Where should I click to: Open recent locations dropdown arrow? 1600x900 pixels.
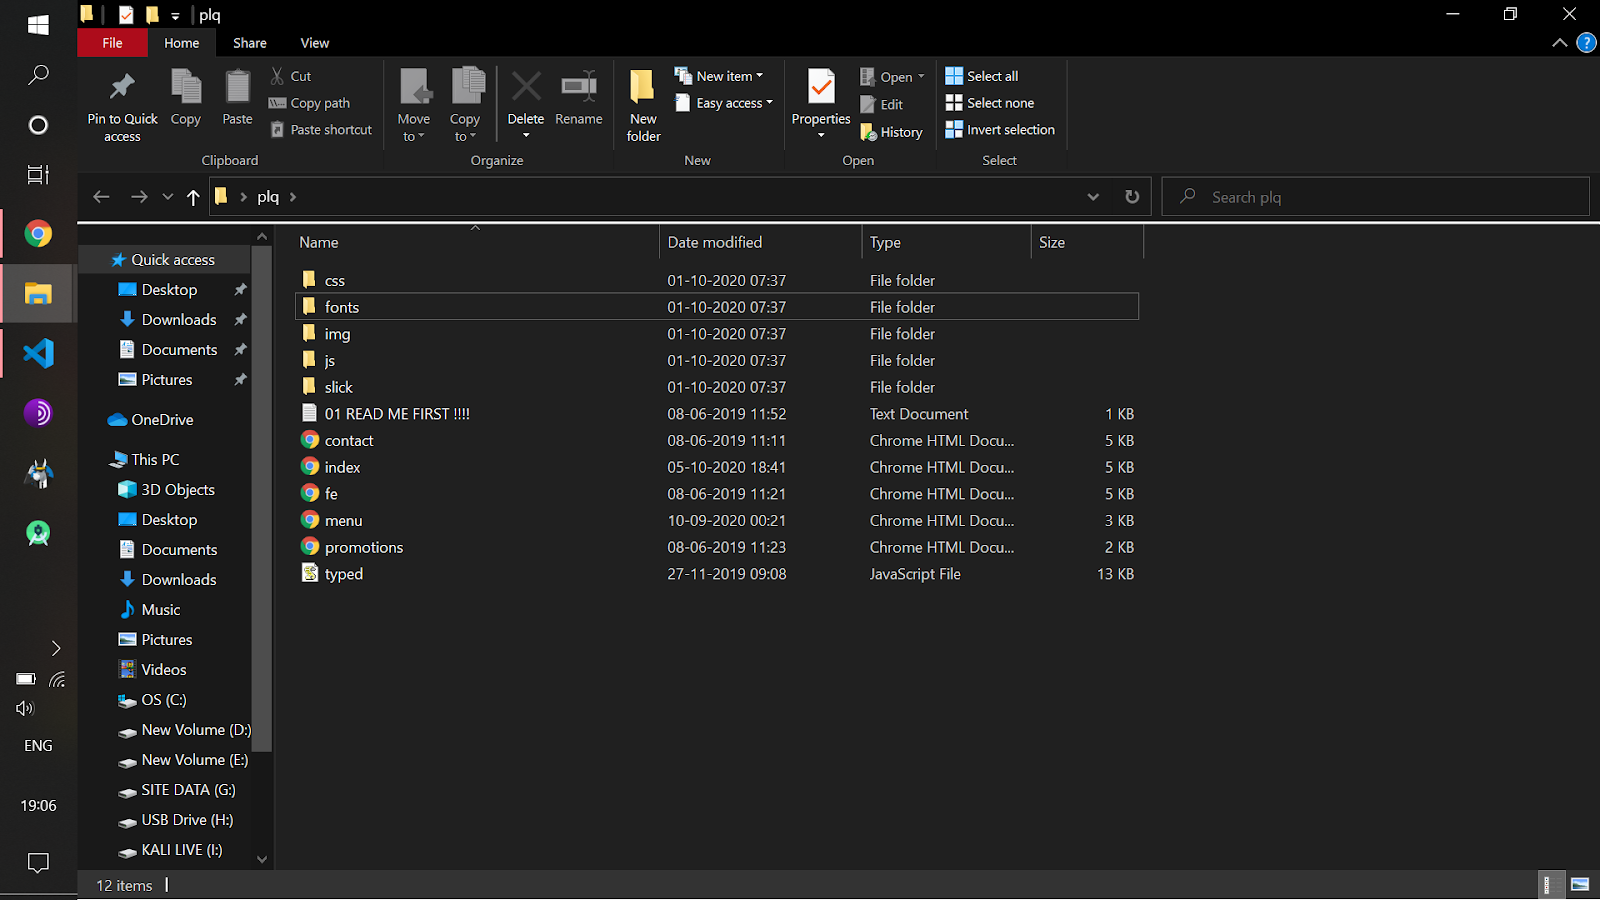pyautogui.click(x=167, y=197)
